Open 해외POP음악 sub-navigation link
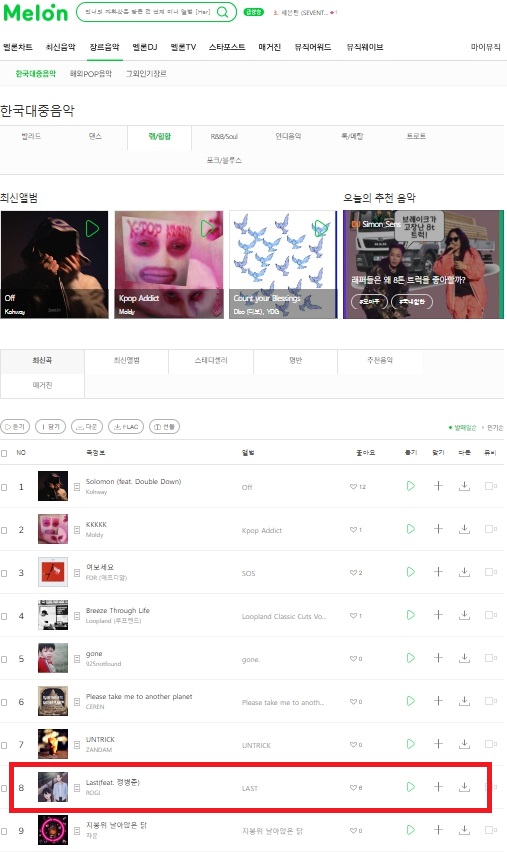Image resolution: width=507 pixels, height=852 pixels. [91, 73]
